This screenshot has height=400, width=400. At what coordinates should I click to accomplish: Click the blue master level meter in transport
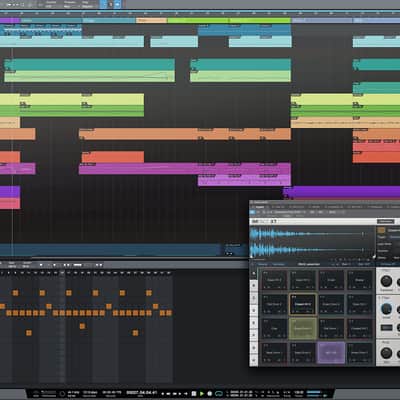314,392
